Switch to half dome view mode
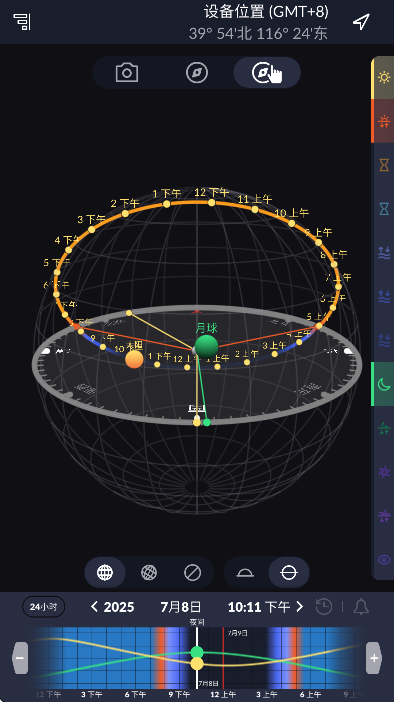Image resolution: width=394 pixels, height=702 pixels. pyautogui.click(x=245, y=573)
